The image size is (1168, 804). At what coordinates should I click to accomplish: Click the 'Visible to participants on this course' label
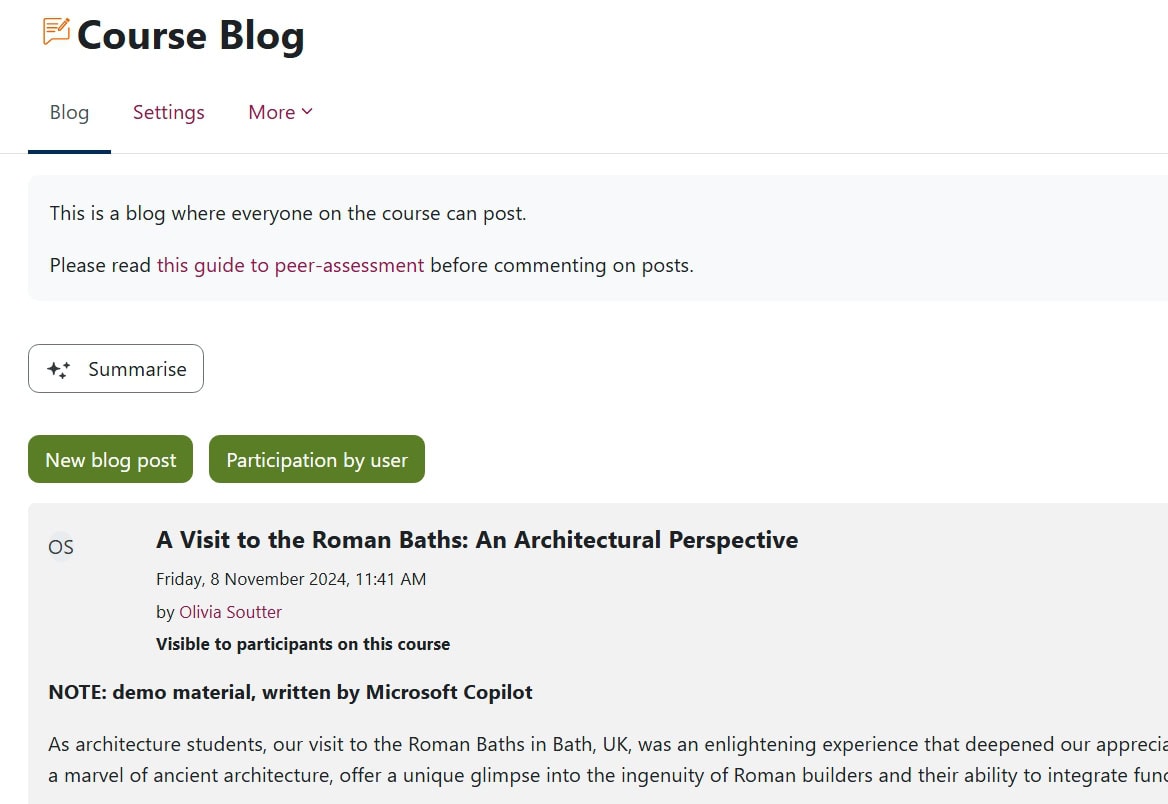[x=303, y=644]
